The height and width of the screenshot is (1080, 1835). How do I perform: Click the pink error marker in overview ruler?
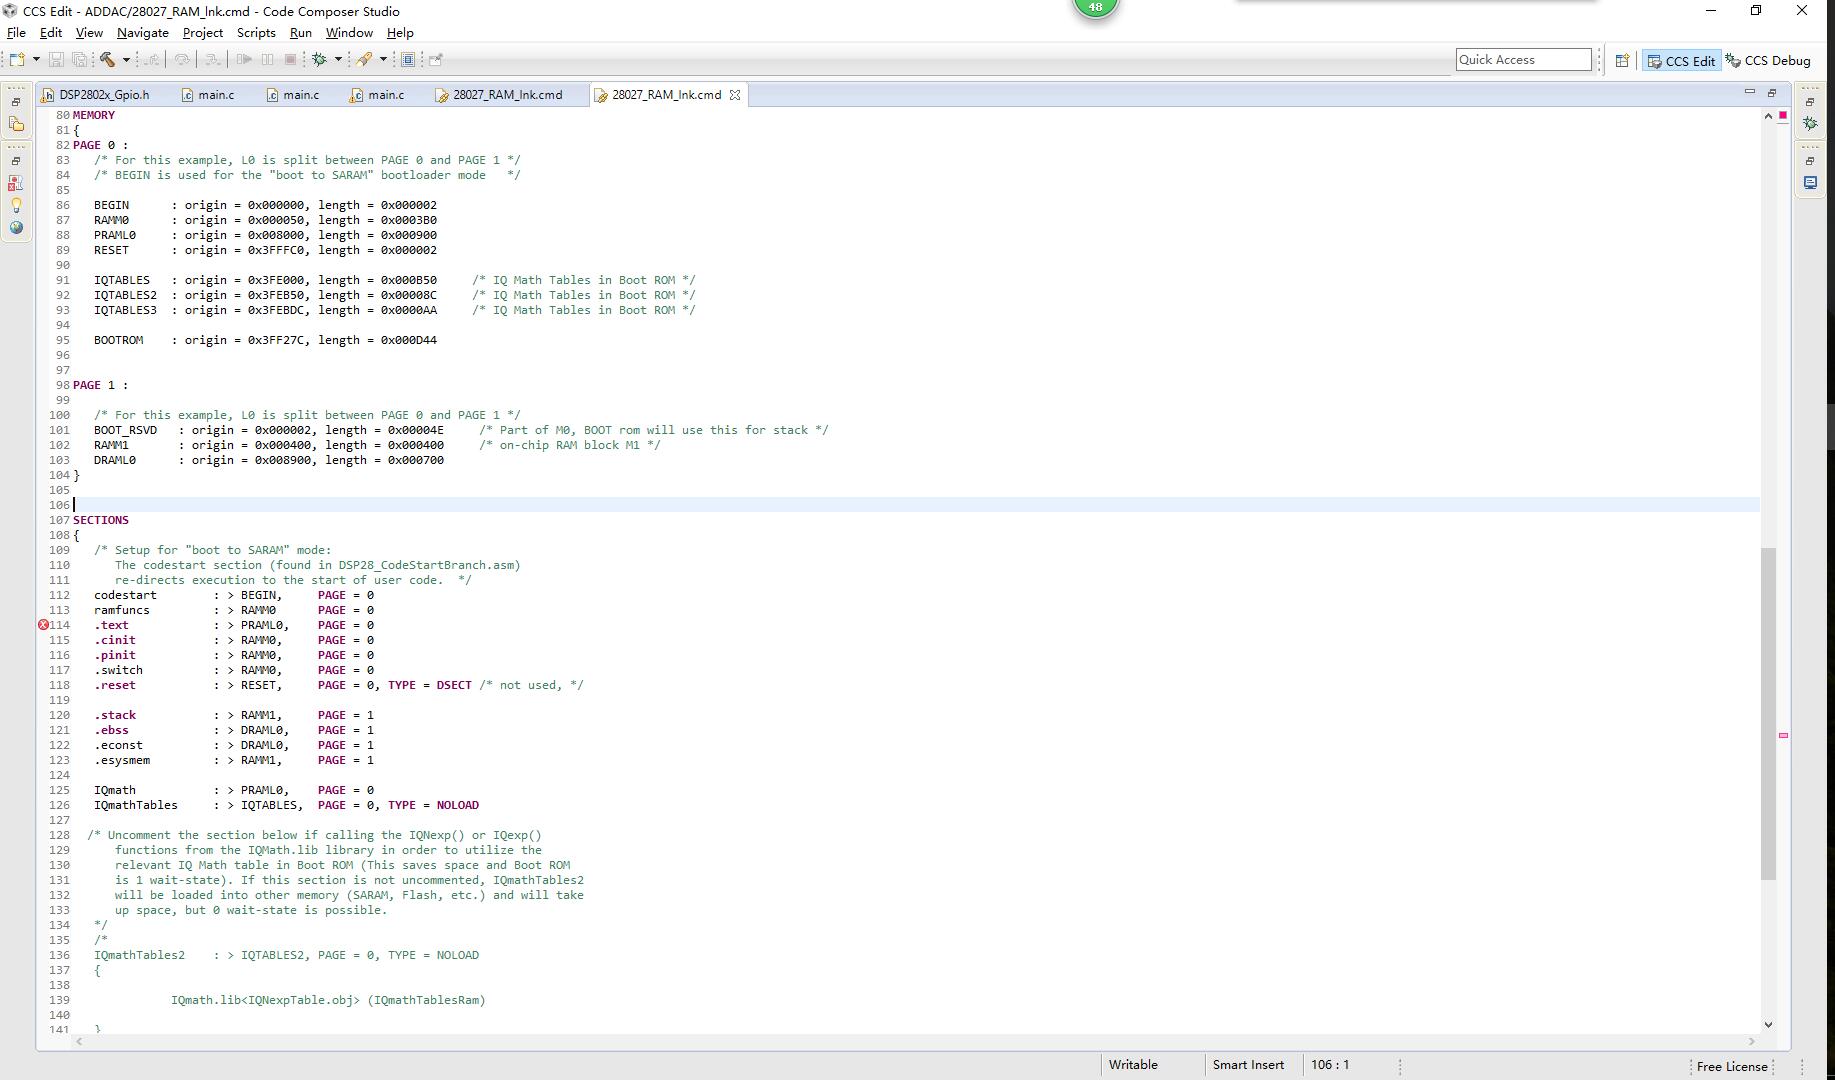(x=1783, y=736)
